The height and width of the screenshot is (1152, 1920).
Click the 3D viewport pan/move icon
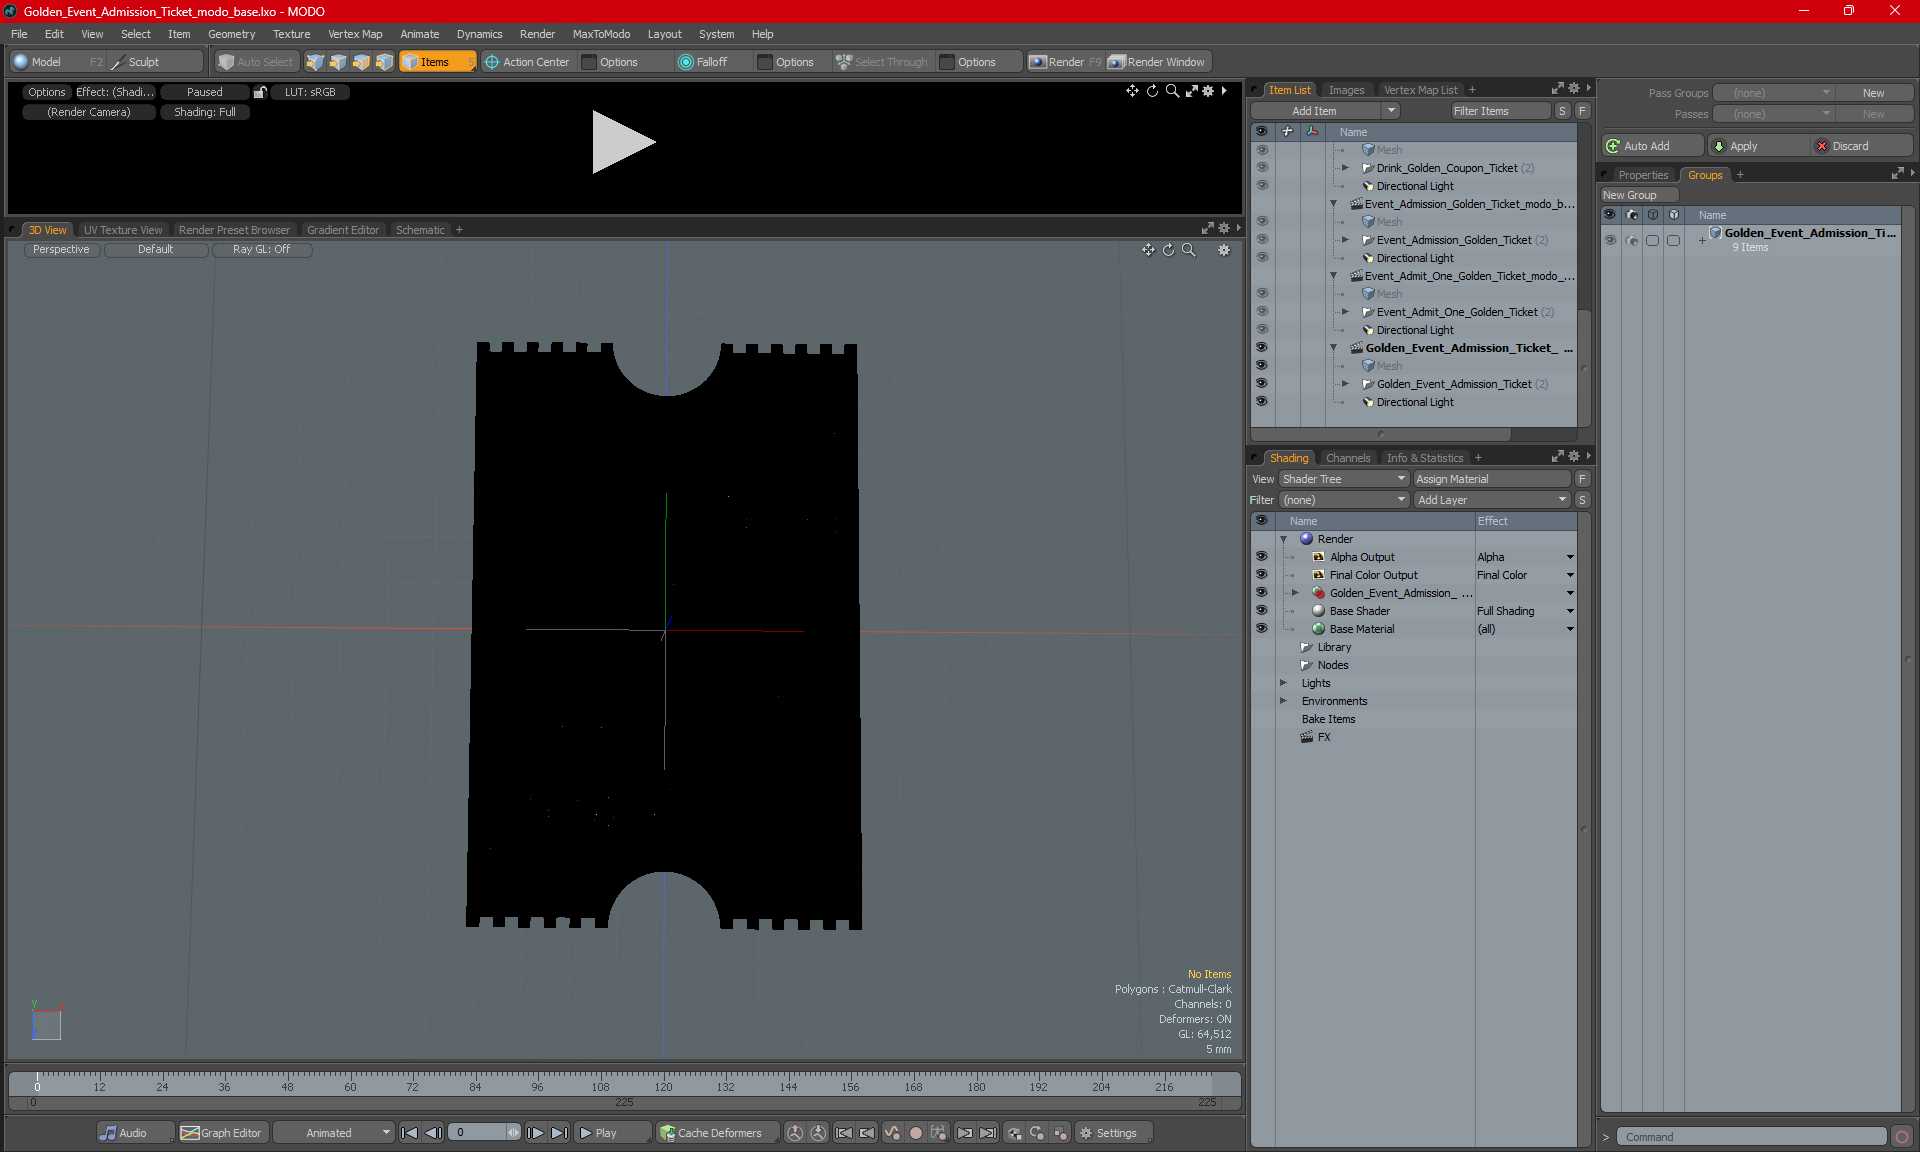[x=1148, y=250]
